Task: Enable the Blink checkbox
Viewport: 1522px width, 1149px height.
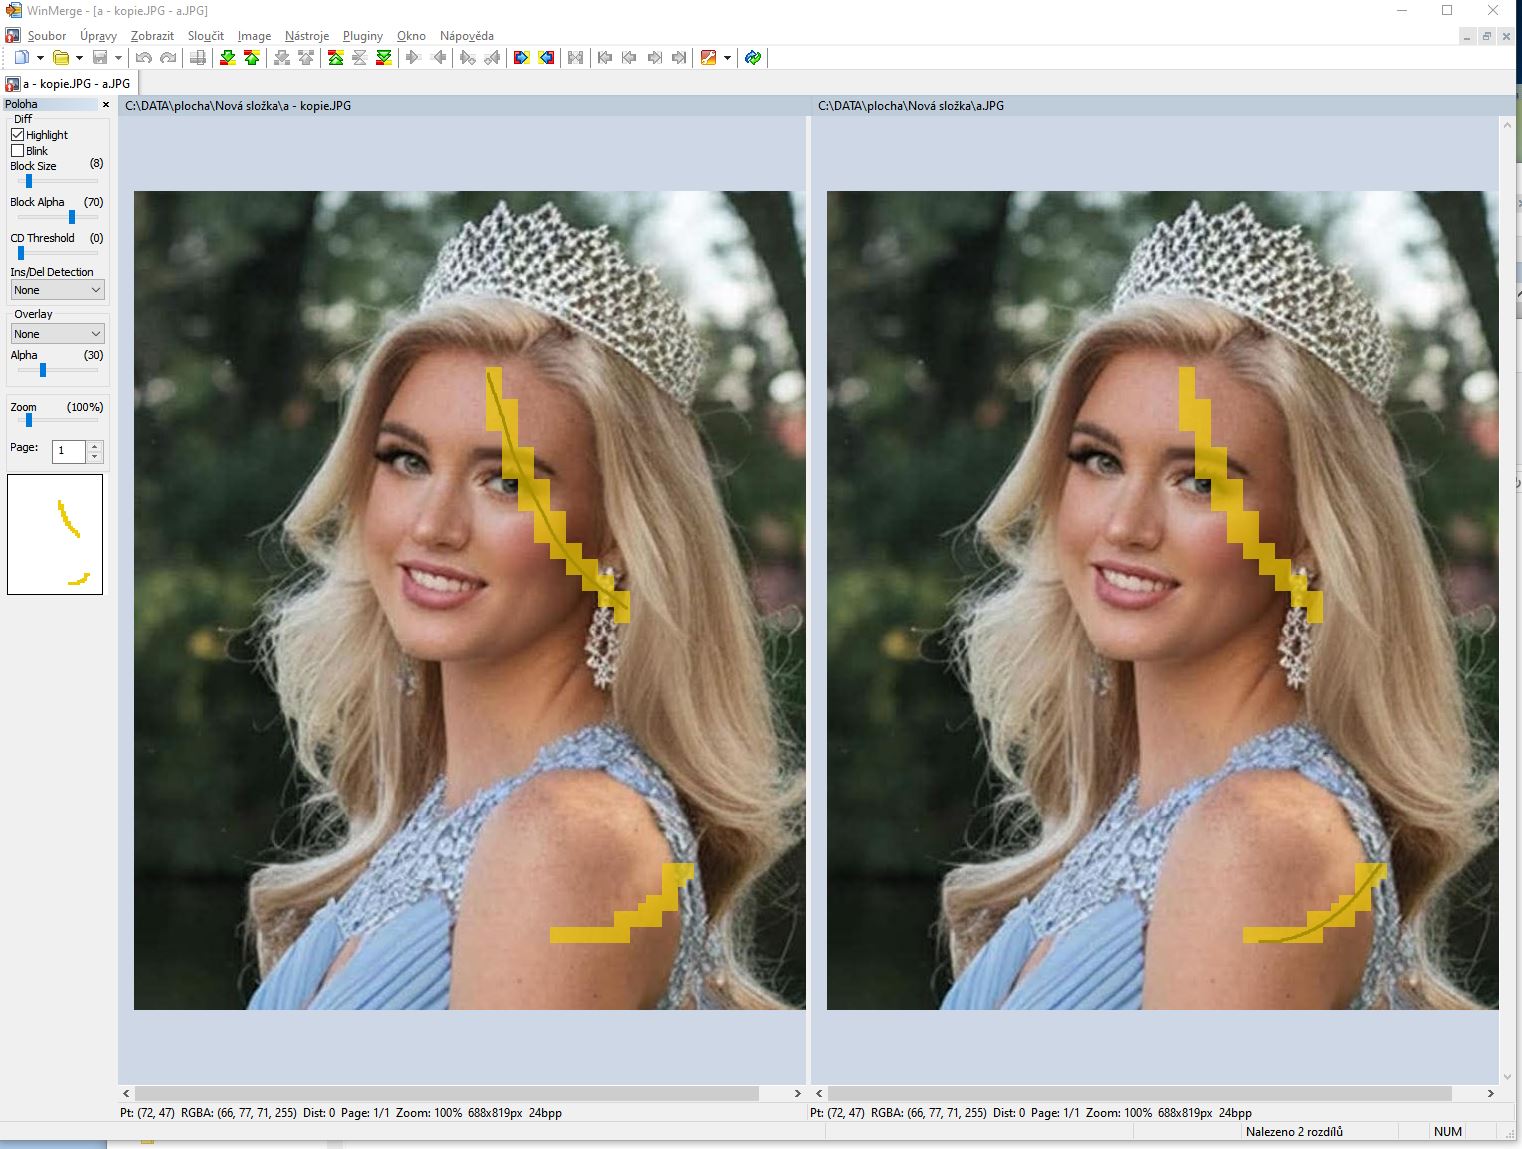Action: pyautogui.click(x=18, y=151)
